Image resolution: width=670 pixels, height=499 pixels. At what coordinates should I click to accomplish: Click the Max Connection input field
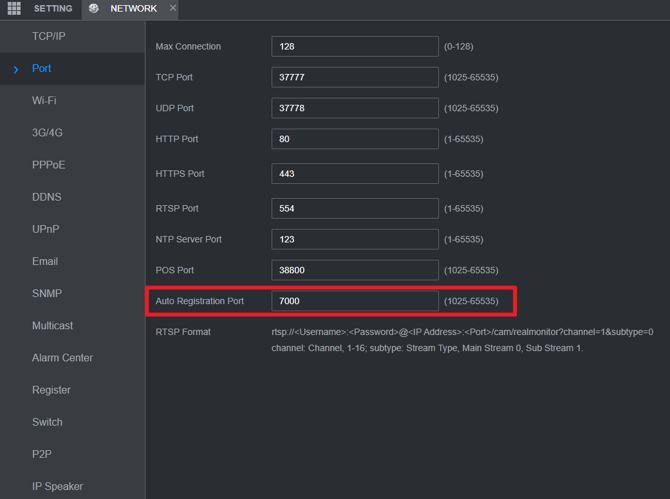354,47
